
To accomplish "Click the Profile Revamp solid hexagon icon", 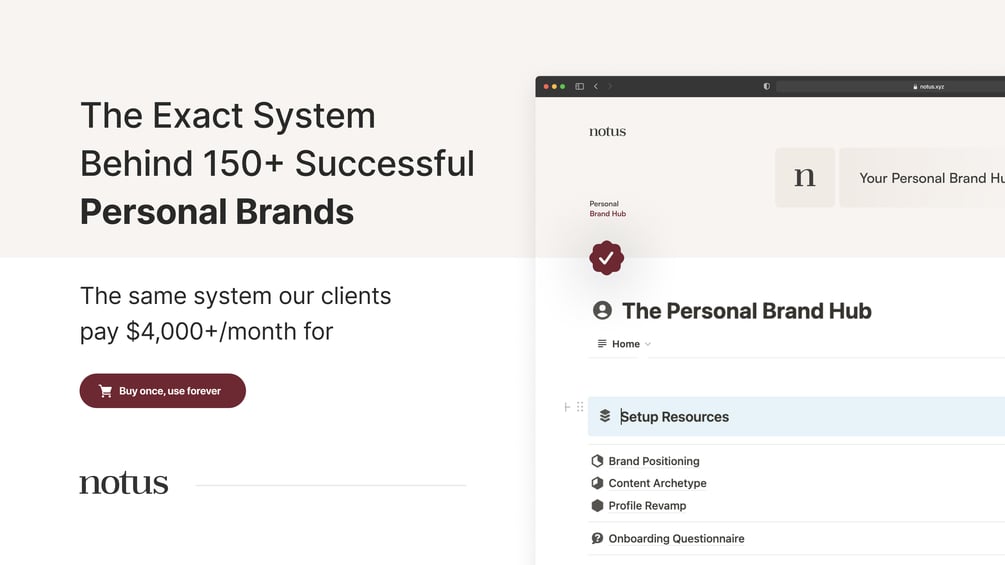I will (597, 505).
